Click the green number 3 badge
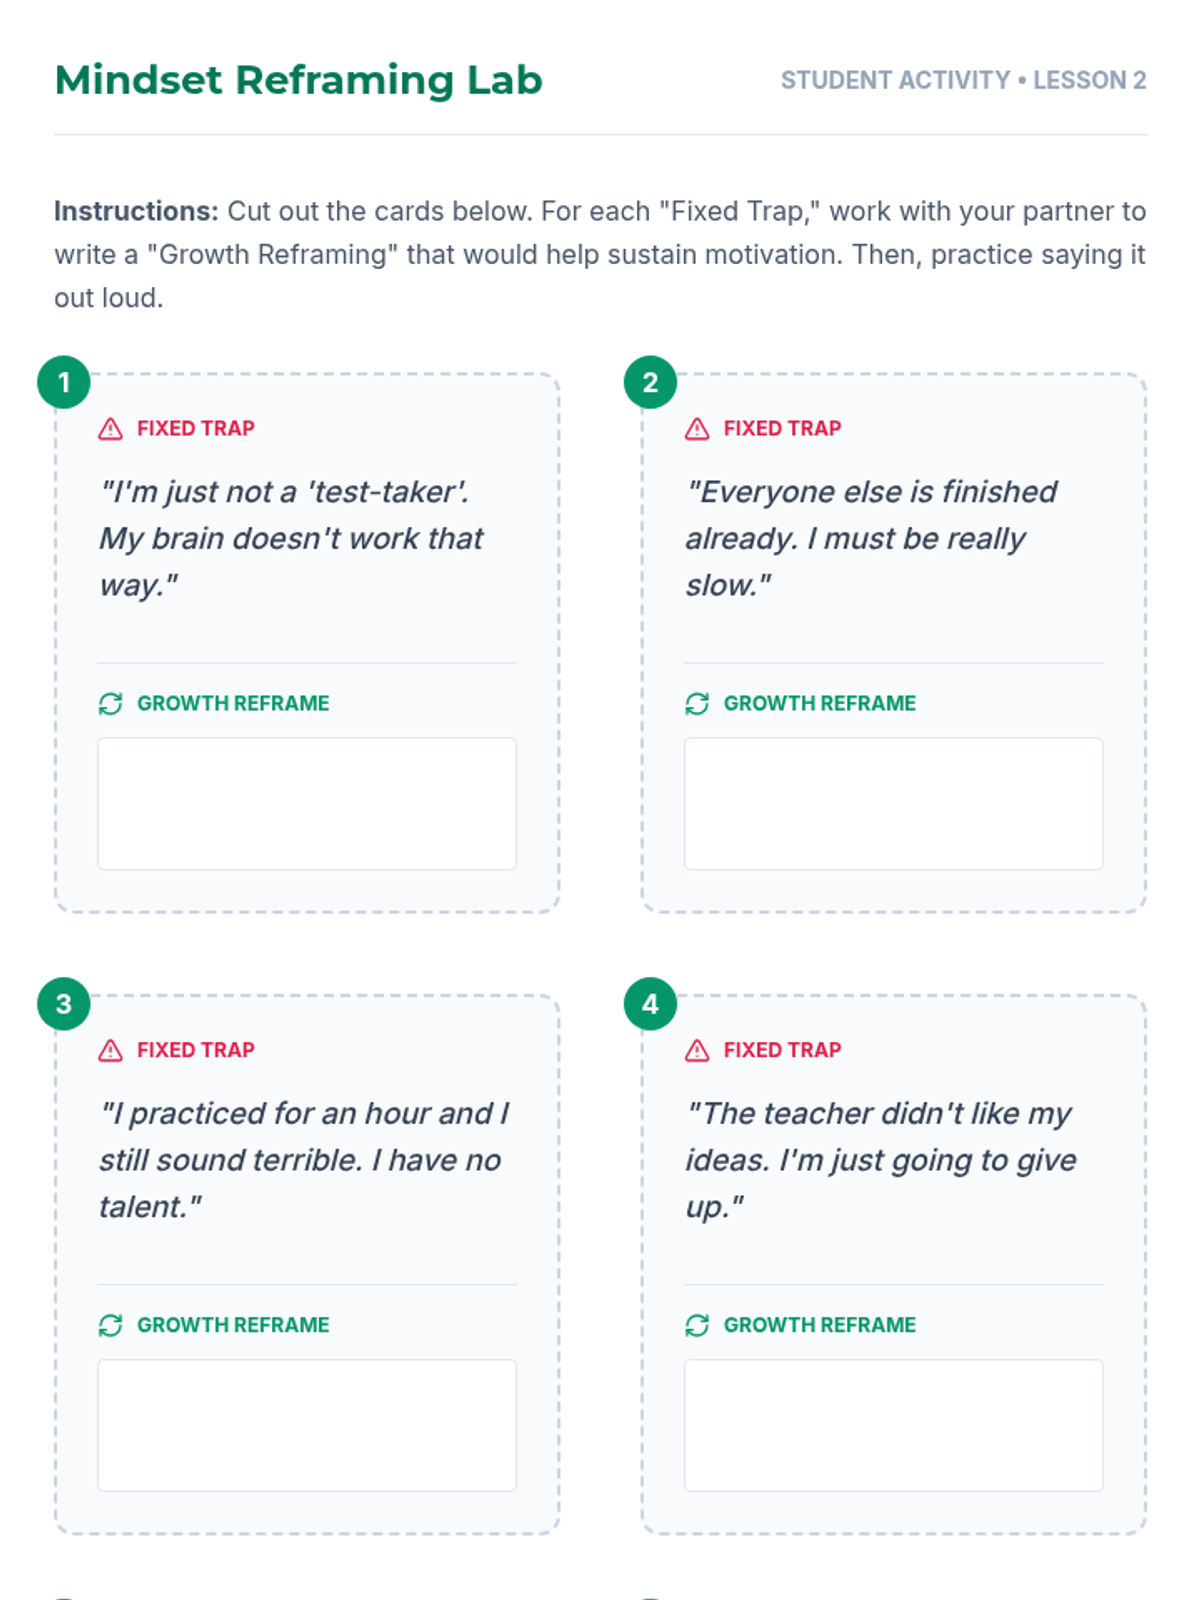The height and width of the screenshot is (1600, 1200). 64,1004
